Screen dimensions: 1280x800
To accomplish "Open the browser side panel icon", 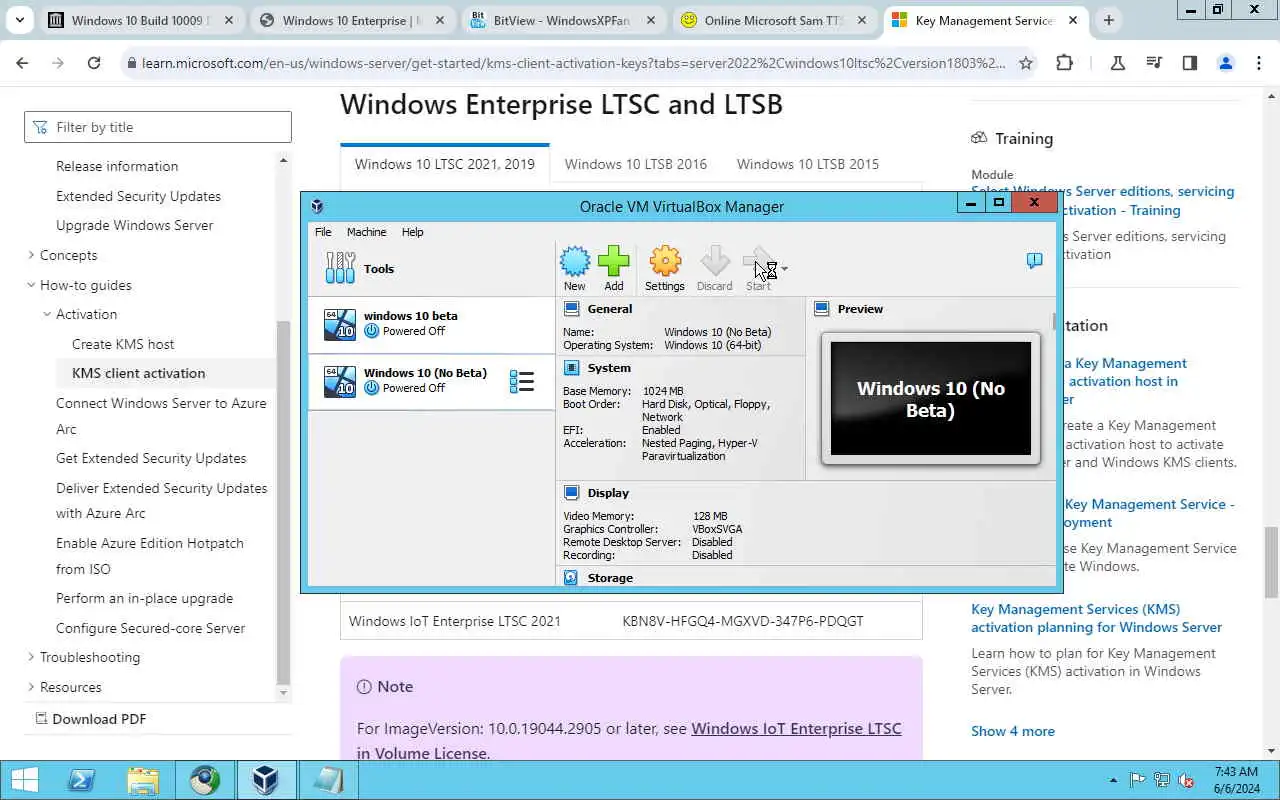I will (x=1189, y=63).
